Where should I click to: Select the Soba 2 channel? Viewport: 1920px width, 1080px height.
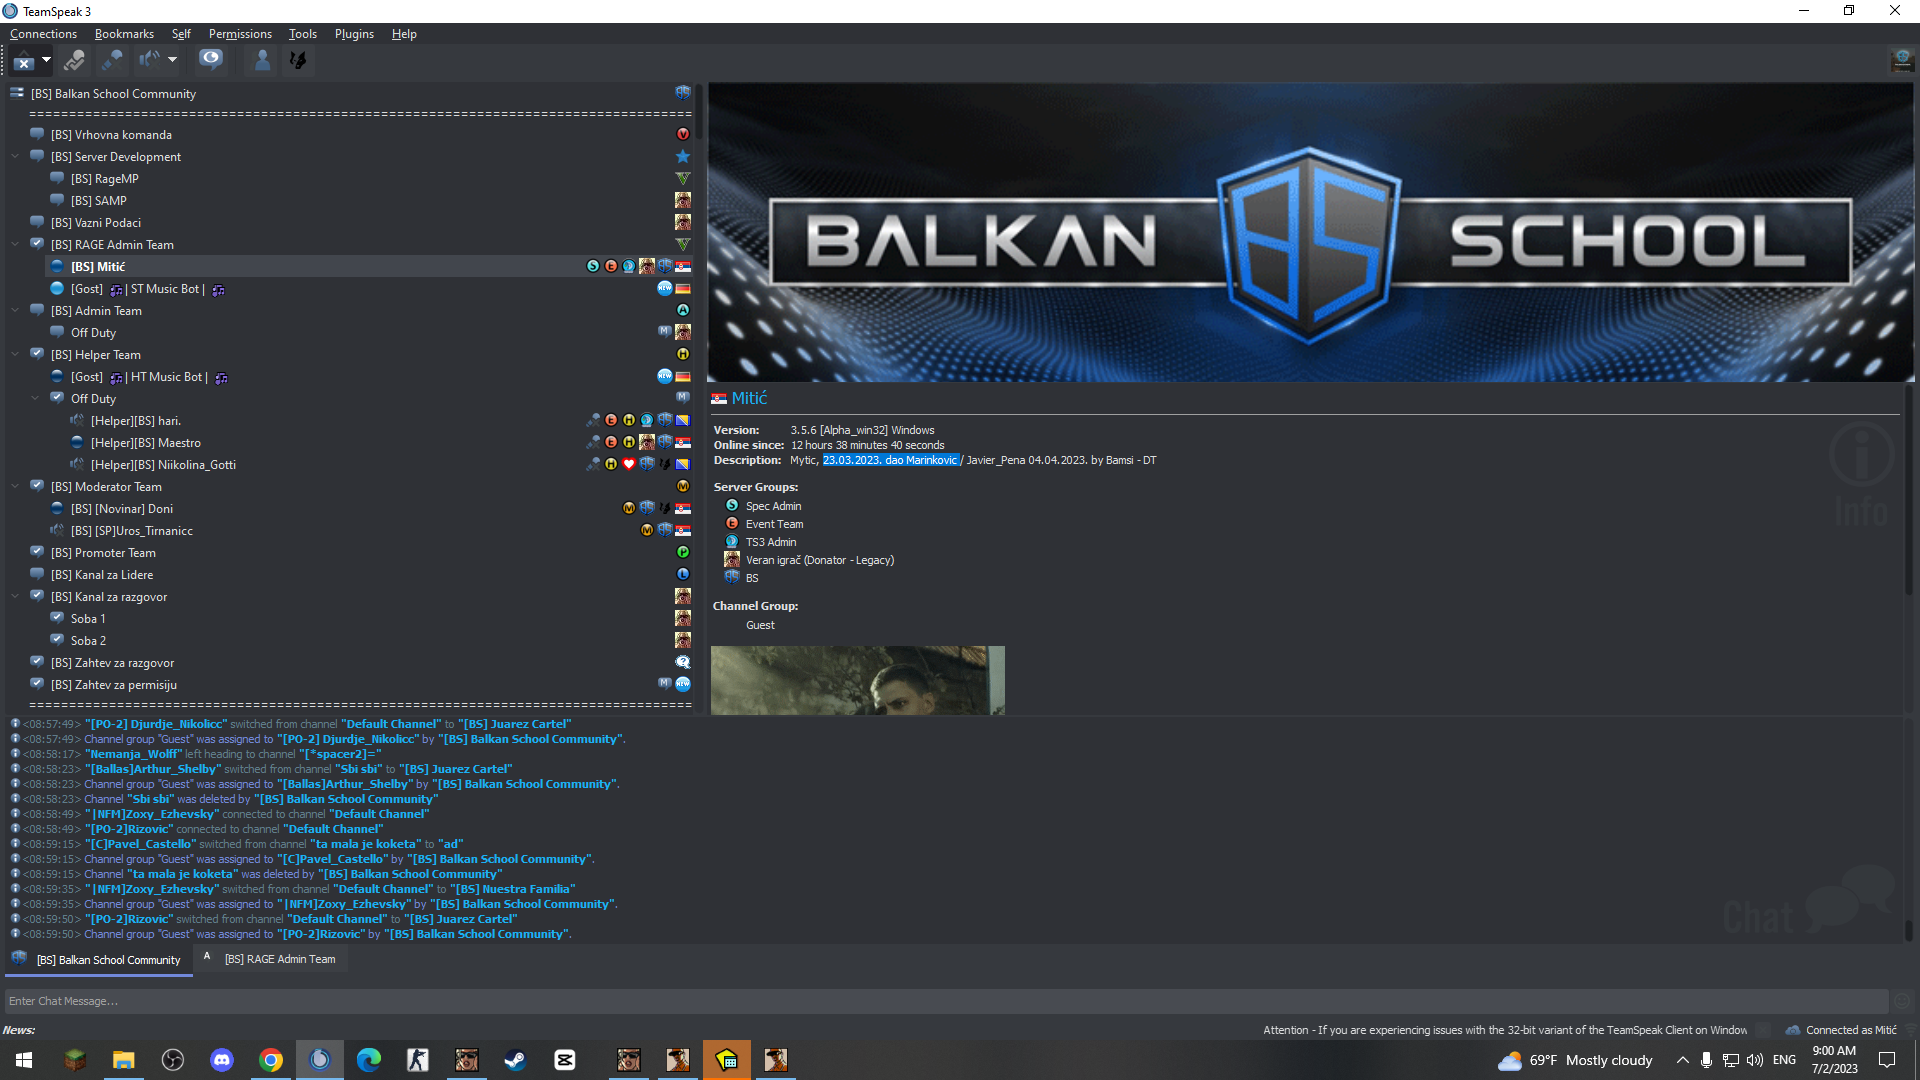88,640
